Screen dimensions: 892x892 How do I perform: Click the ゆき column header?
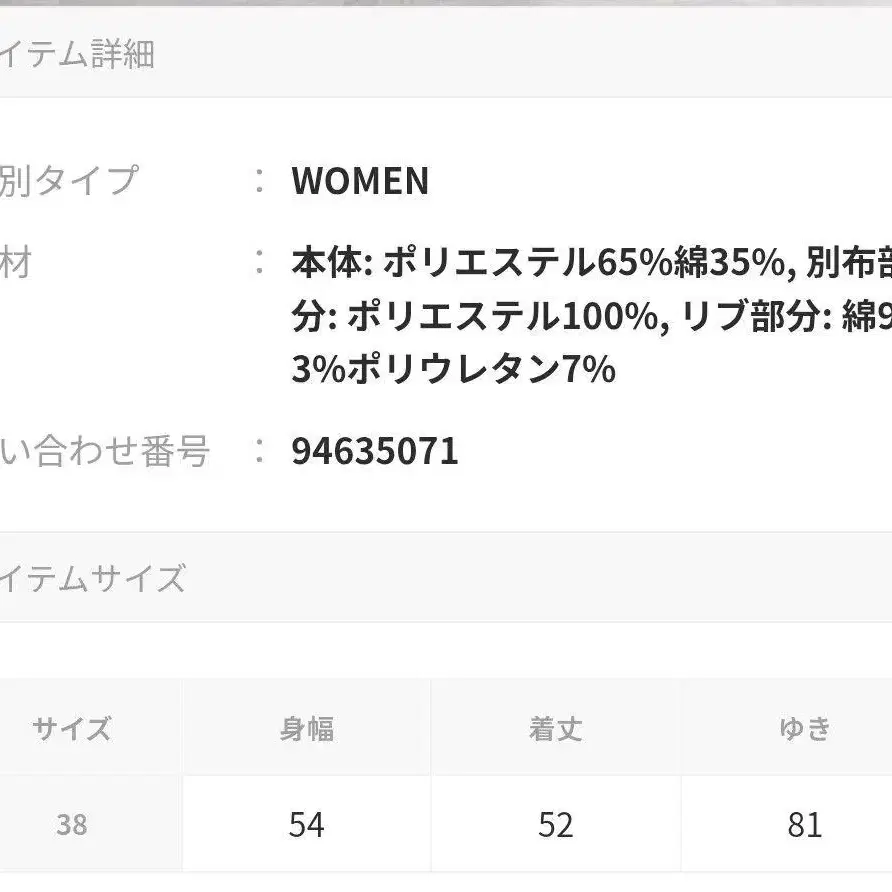[804, 728]
